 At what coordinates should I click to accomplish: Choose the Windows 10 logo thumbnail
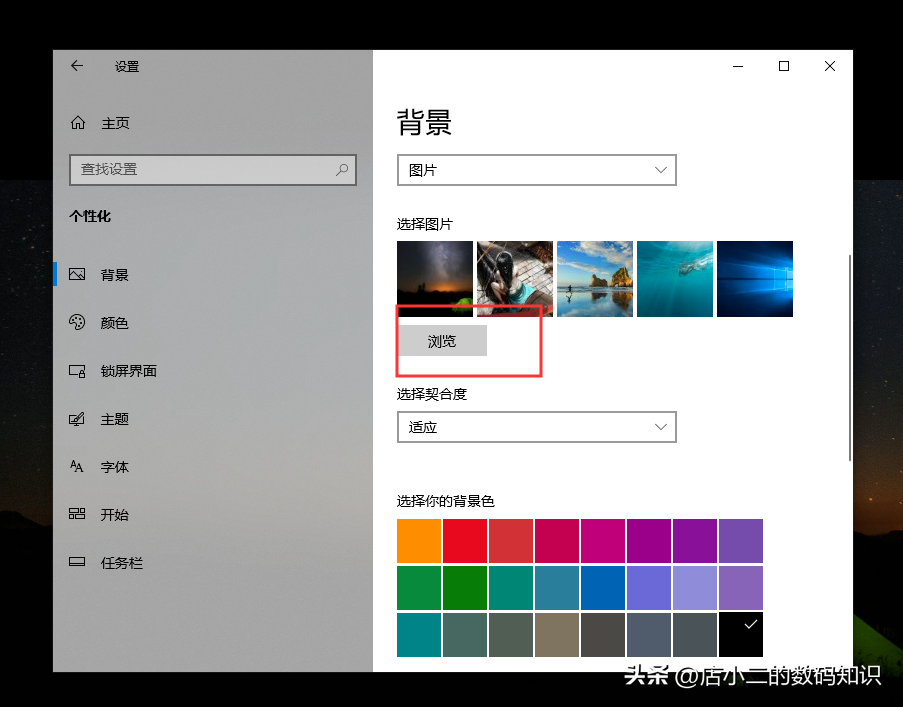point(755,279)
